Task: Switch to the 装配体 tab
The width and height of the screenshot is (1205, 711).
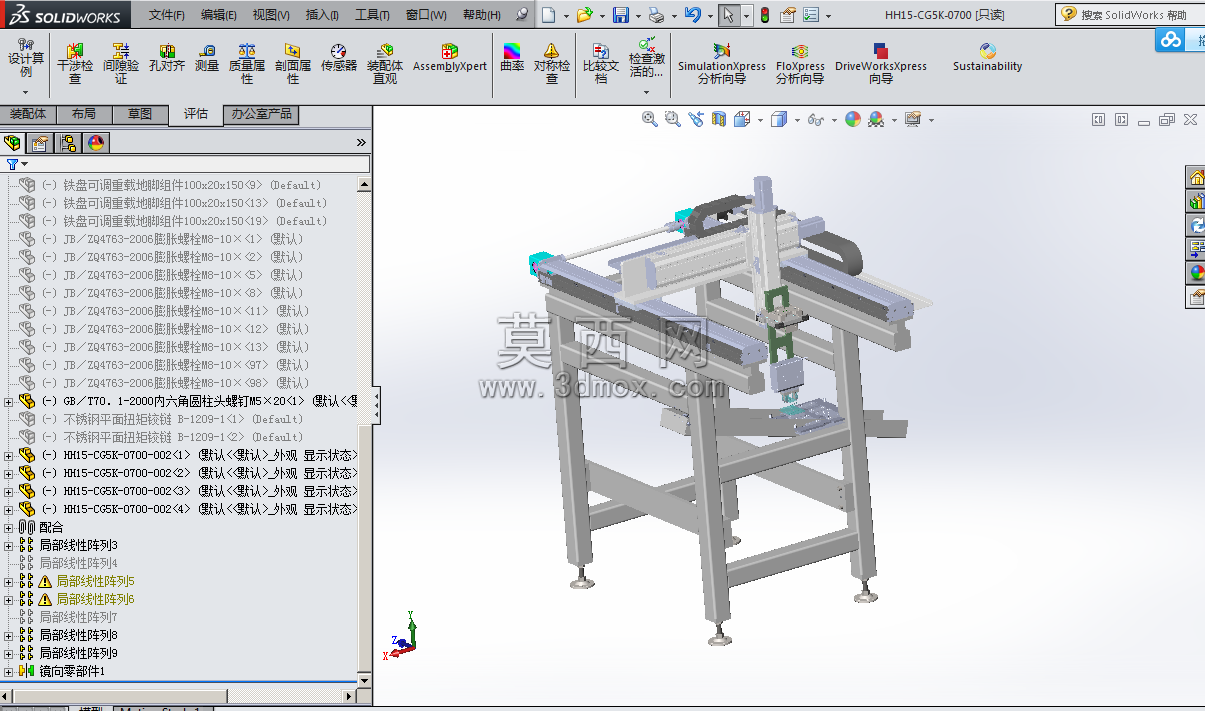Action: [x=28, y=114]
